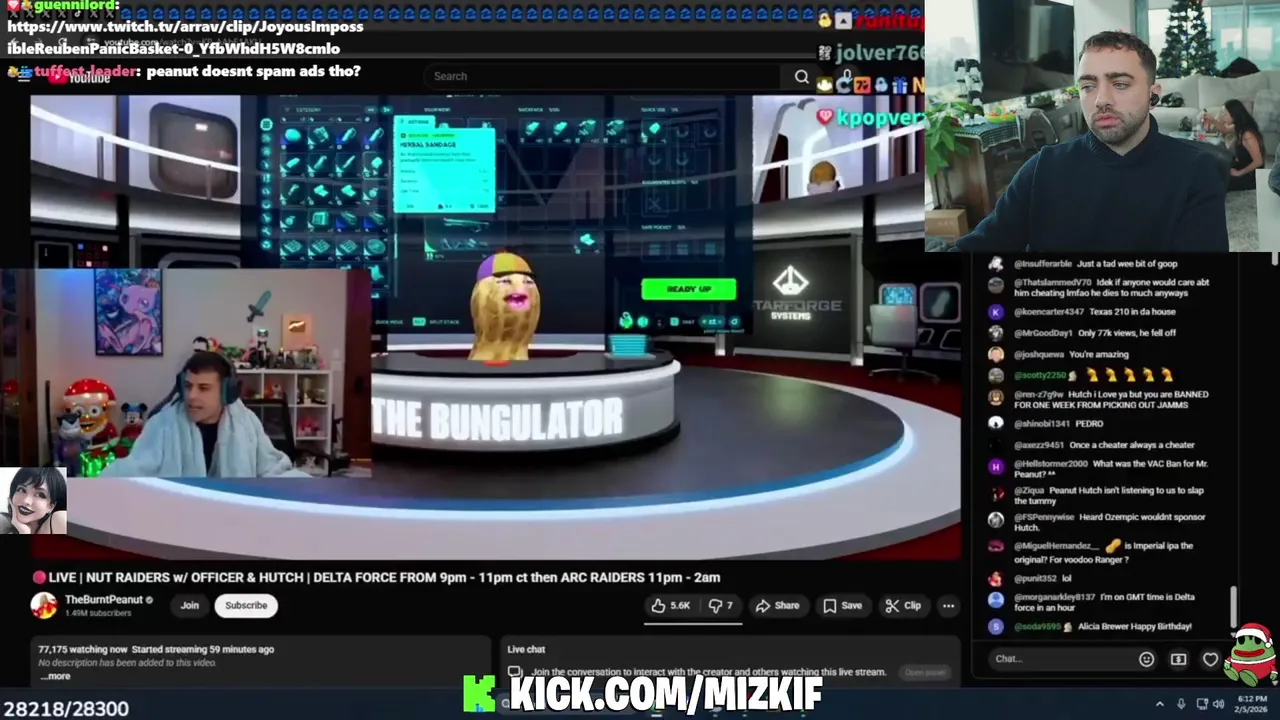The height and width of the screenshot is (720, 1280).
Task: Click the Join membership button
Action: (189, 605)
